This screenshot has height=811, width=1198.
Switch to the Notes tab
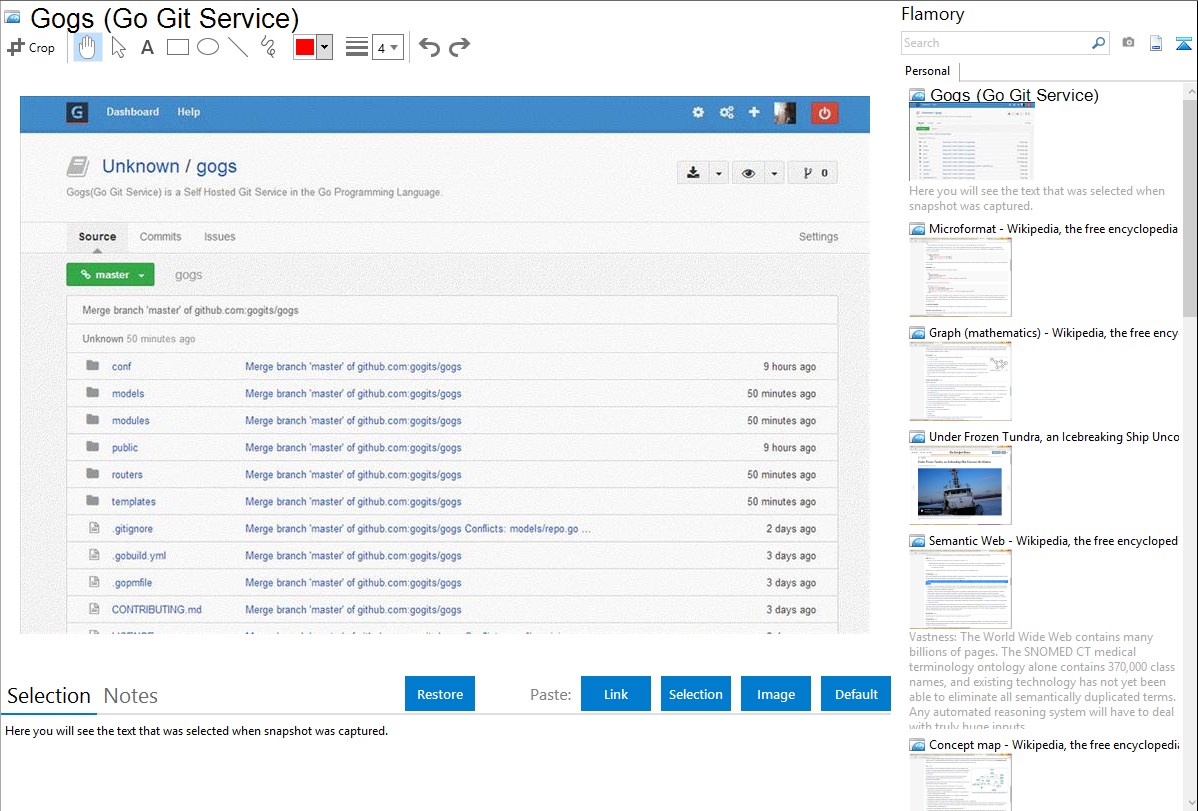pyautogui.click(x=131, y=696)
